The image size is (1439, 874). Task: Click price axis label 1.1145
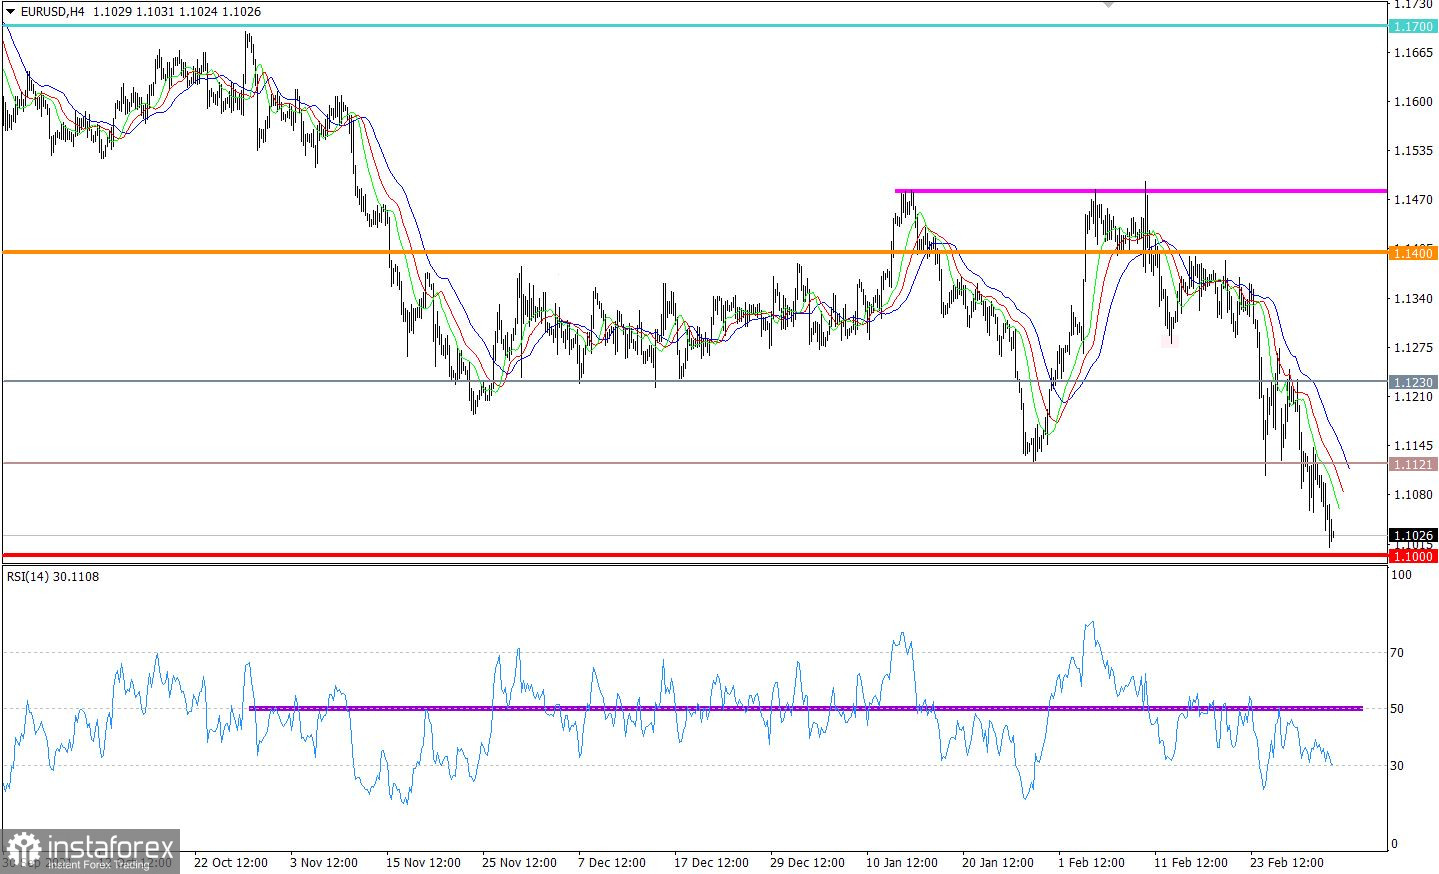click(1413, 446)
